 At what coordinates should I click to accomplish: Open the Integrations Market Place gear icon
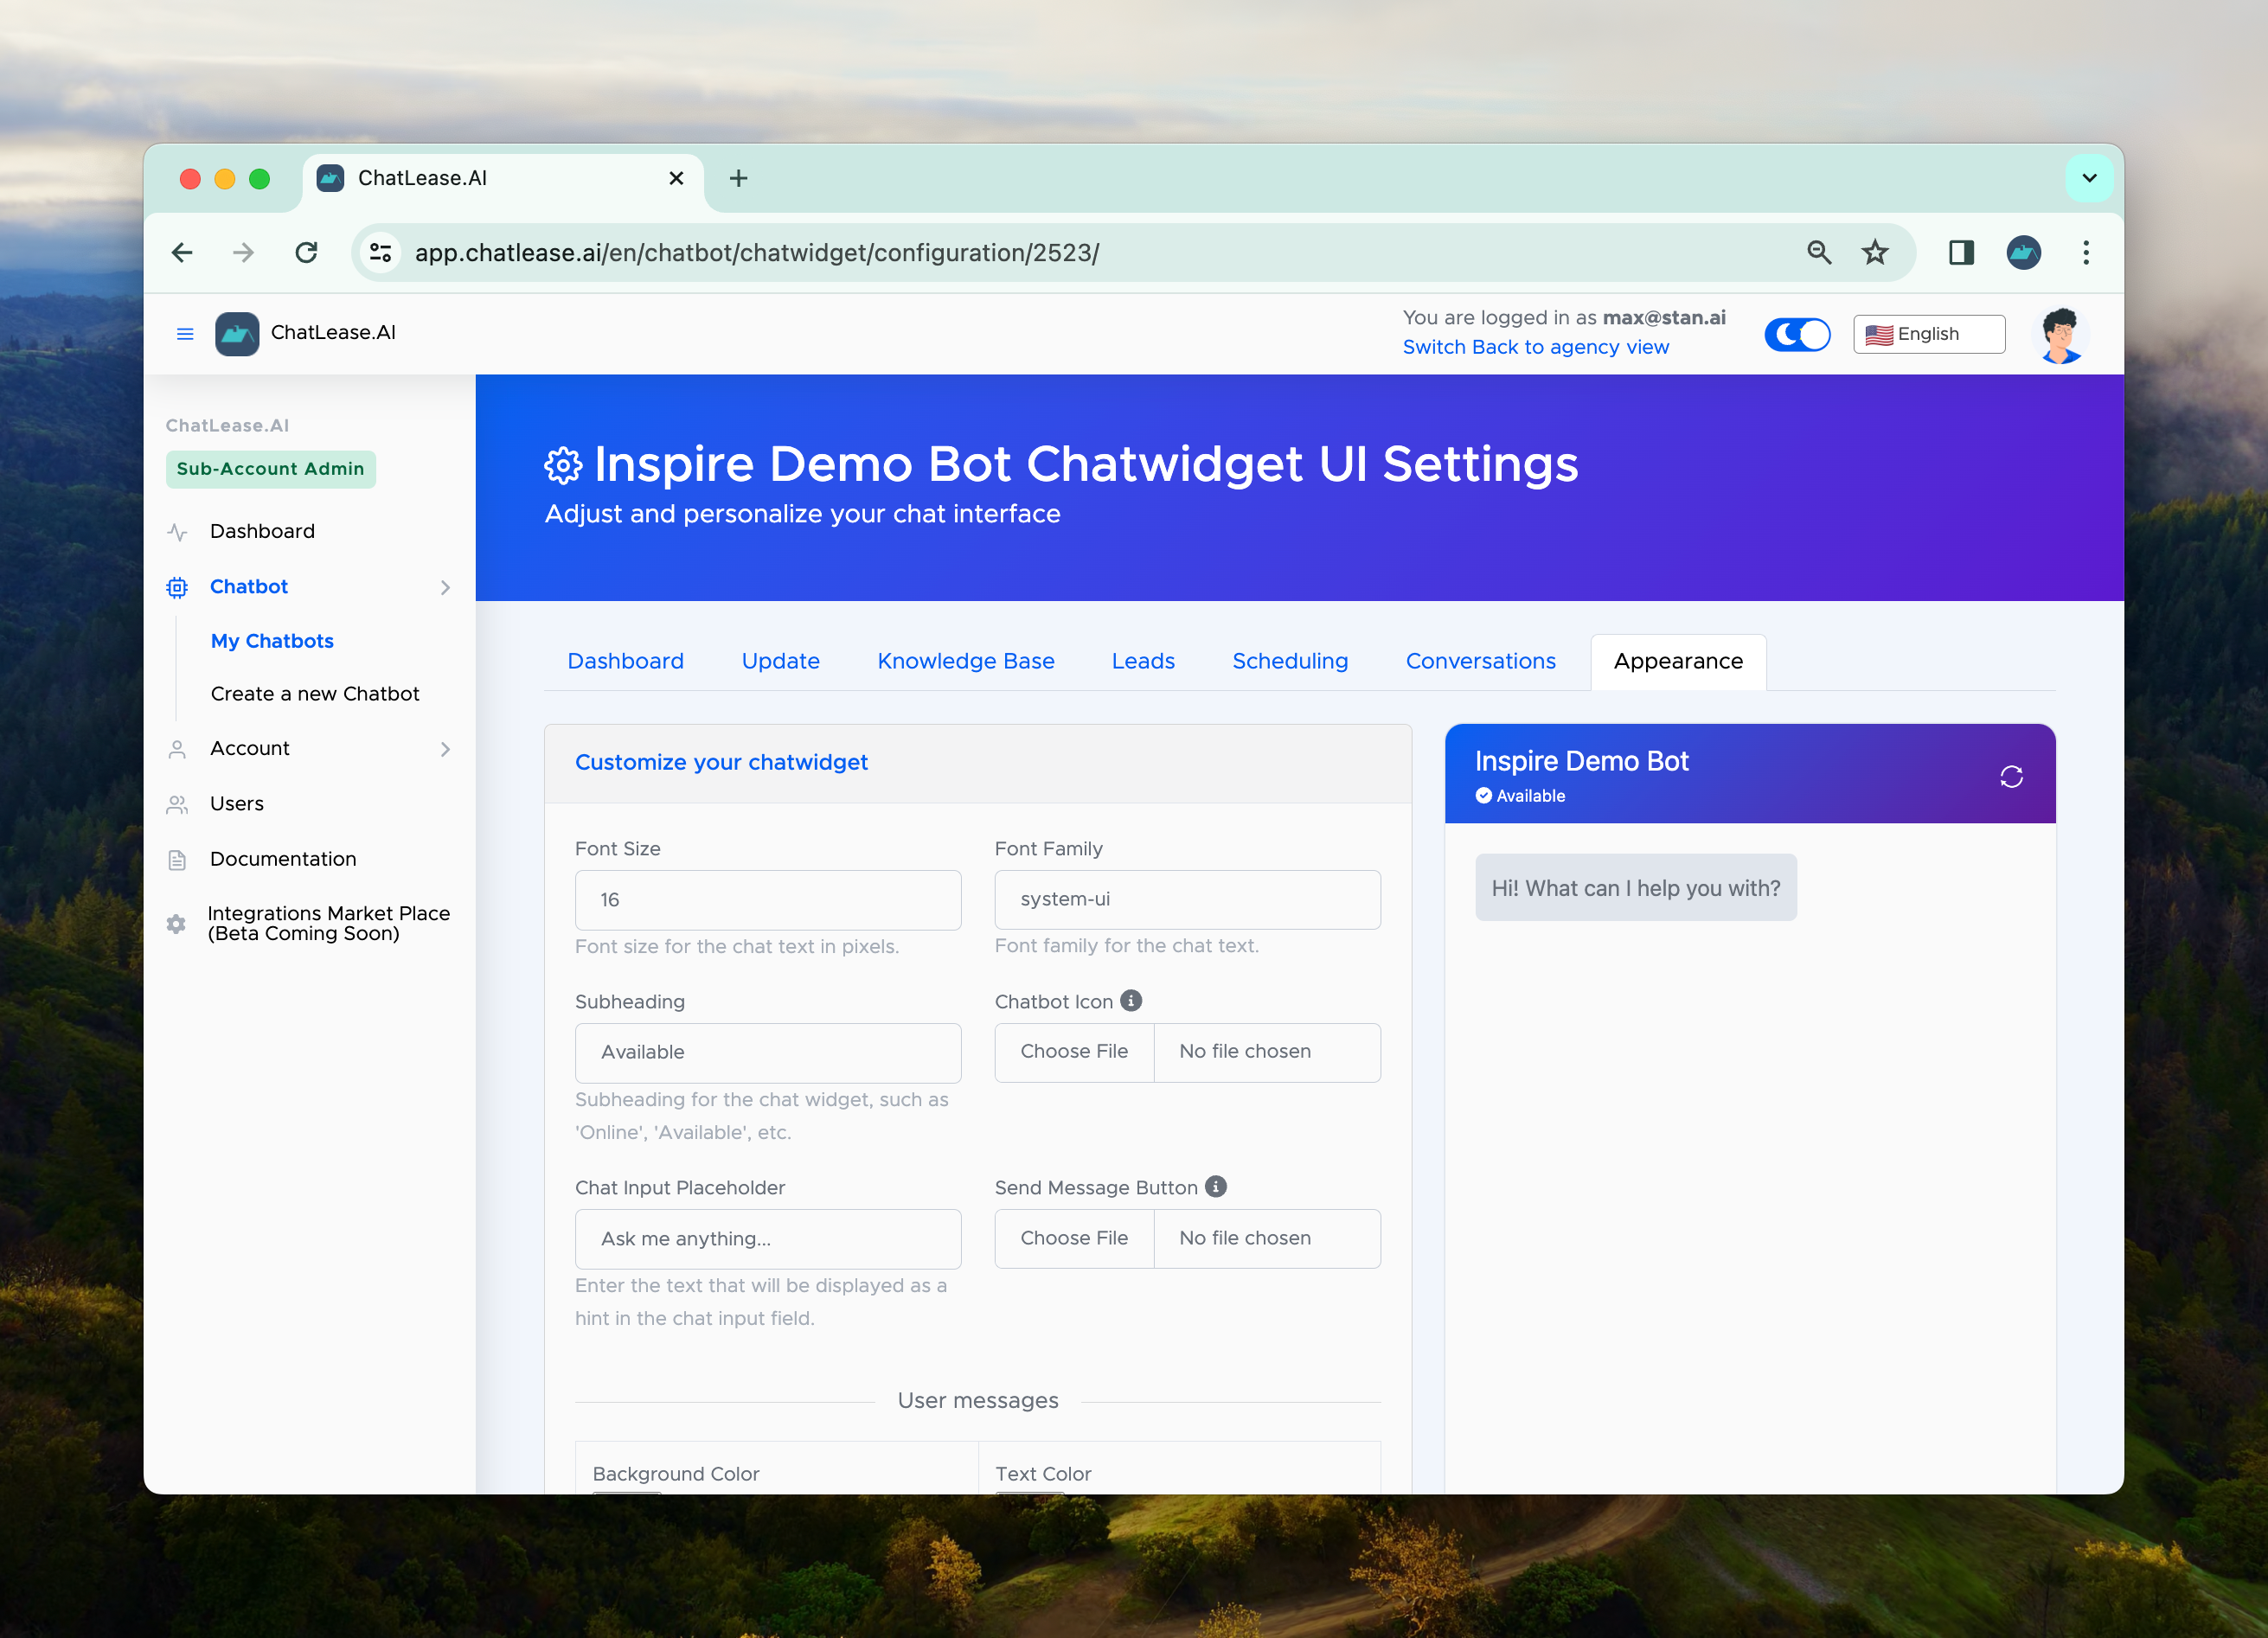point(177,924)
